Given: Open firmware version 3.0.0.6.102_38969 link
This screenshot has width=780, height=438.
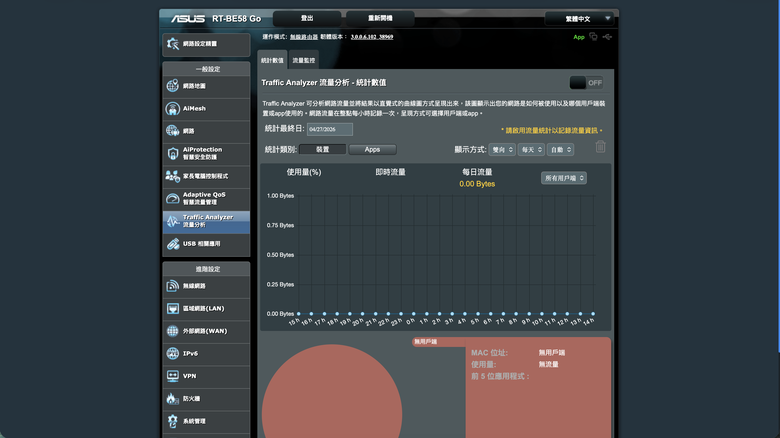Looking at the screenshot, I should [x=372, y=37].
